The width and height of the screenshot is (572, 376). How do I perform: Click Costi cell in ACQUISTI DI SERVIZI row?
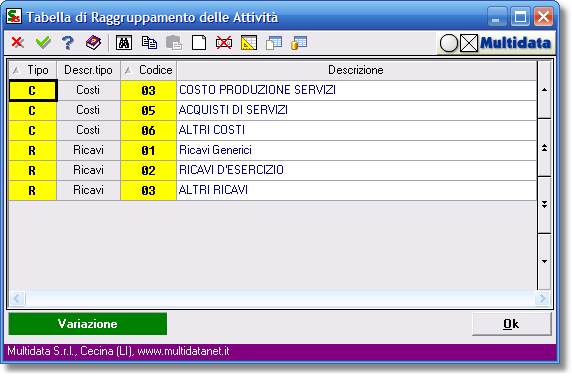pos(88,111)
